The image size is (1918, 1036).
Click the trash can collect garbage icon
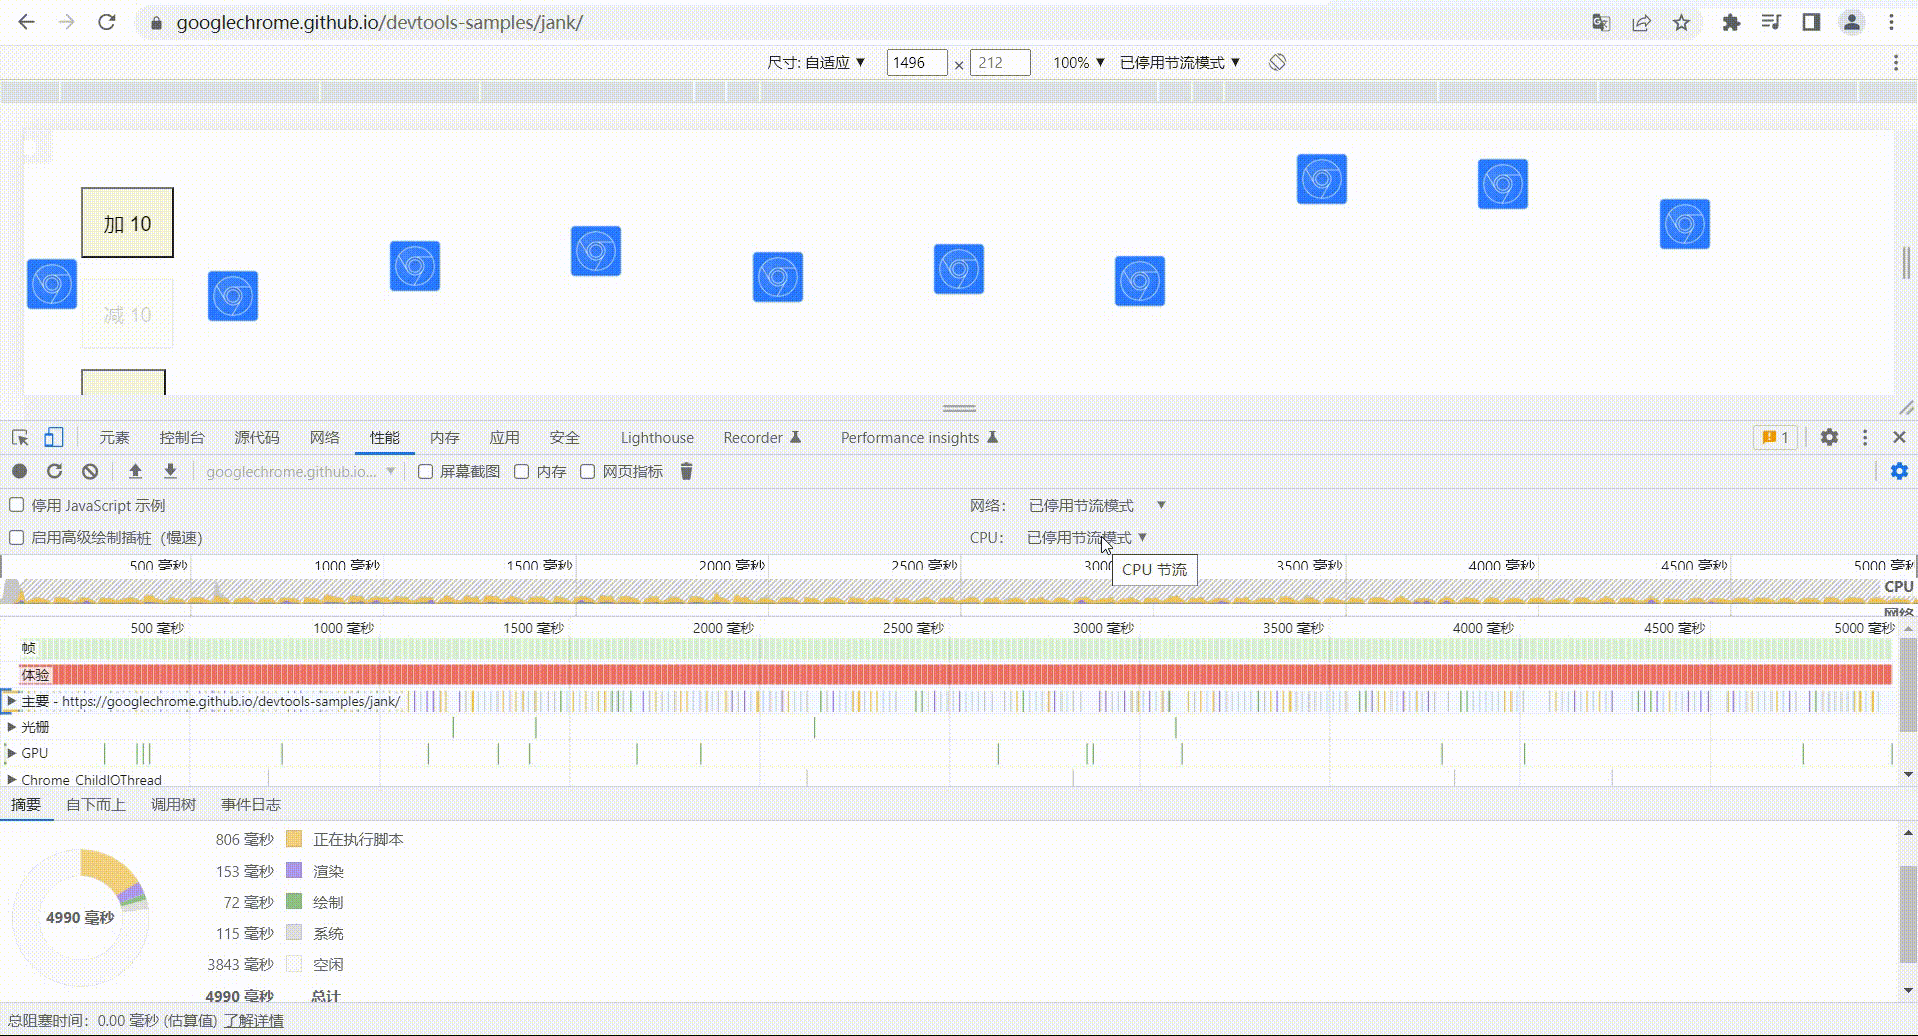(686, 471)
